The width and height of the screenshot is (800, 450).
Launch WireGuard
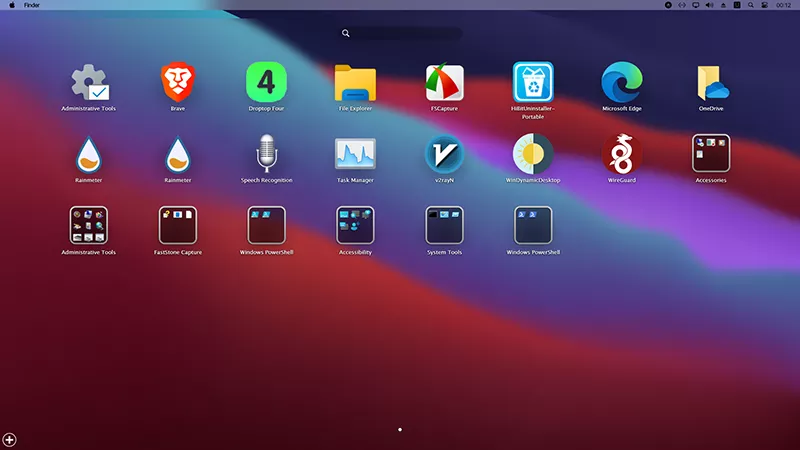[x=621, y=154]
